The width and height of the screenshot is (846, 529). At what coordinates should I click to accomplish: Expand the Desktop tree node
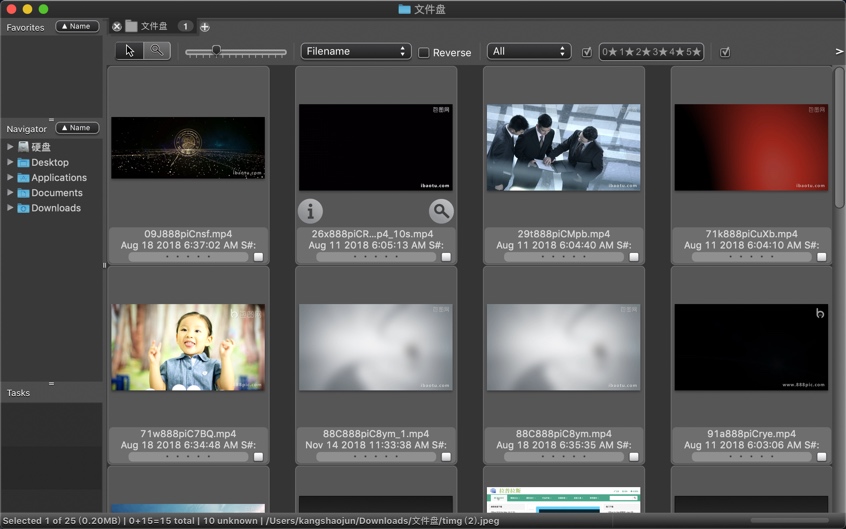(x=10, y=162)
